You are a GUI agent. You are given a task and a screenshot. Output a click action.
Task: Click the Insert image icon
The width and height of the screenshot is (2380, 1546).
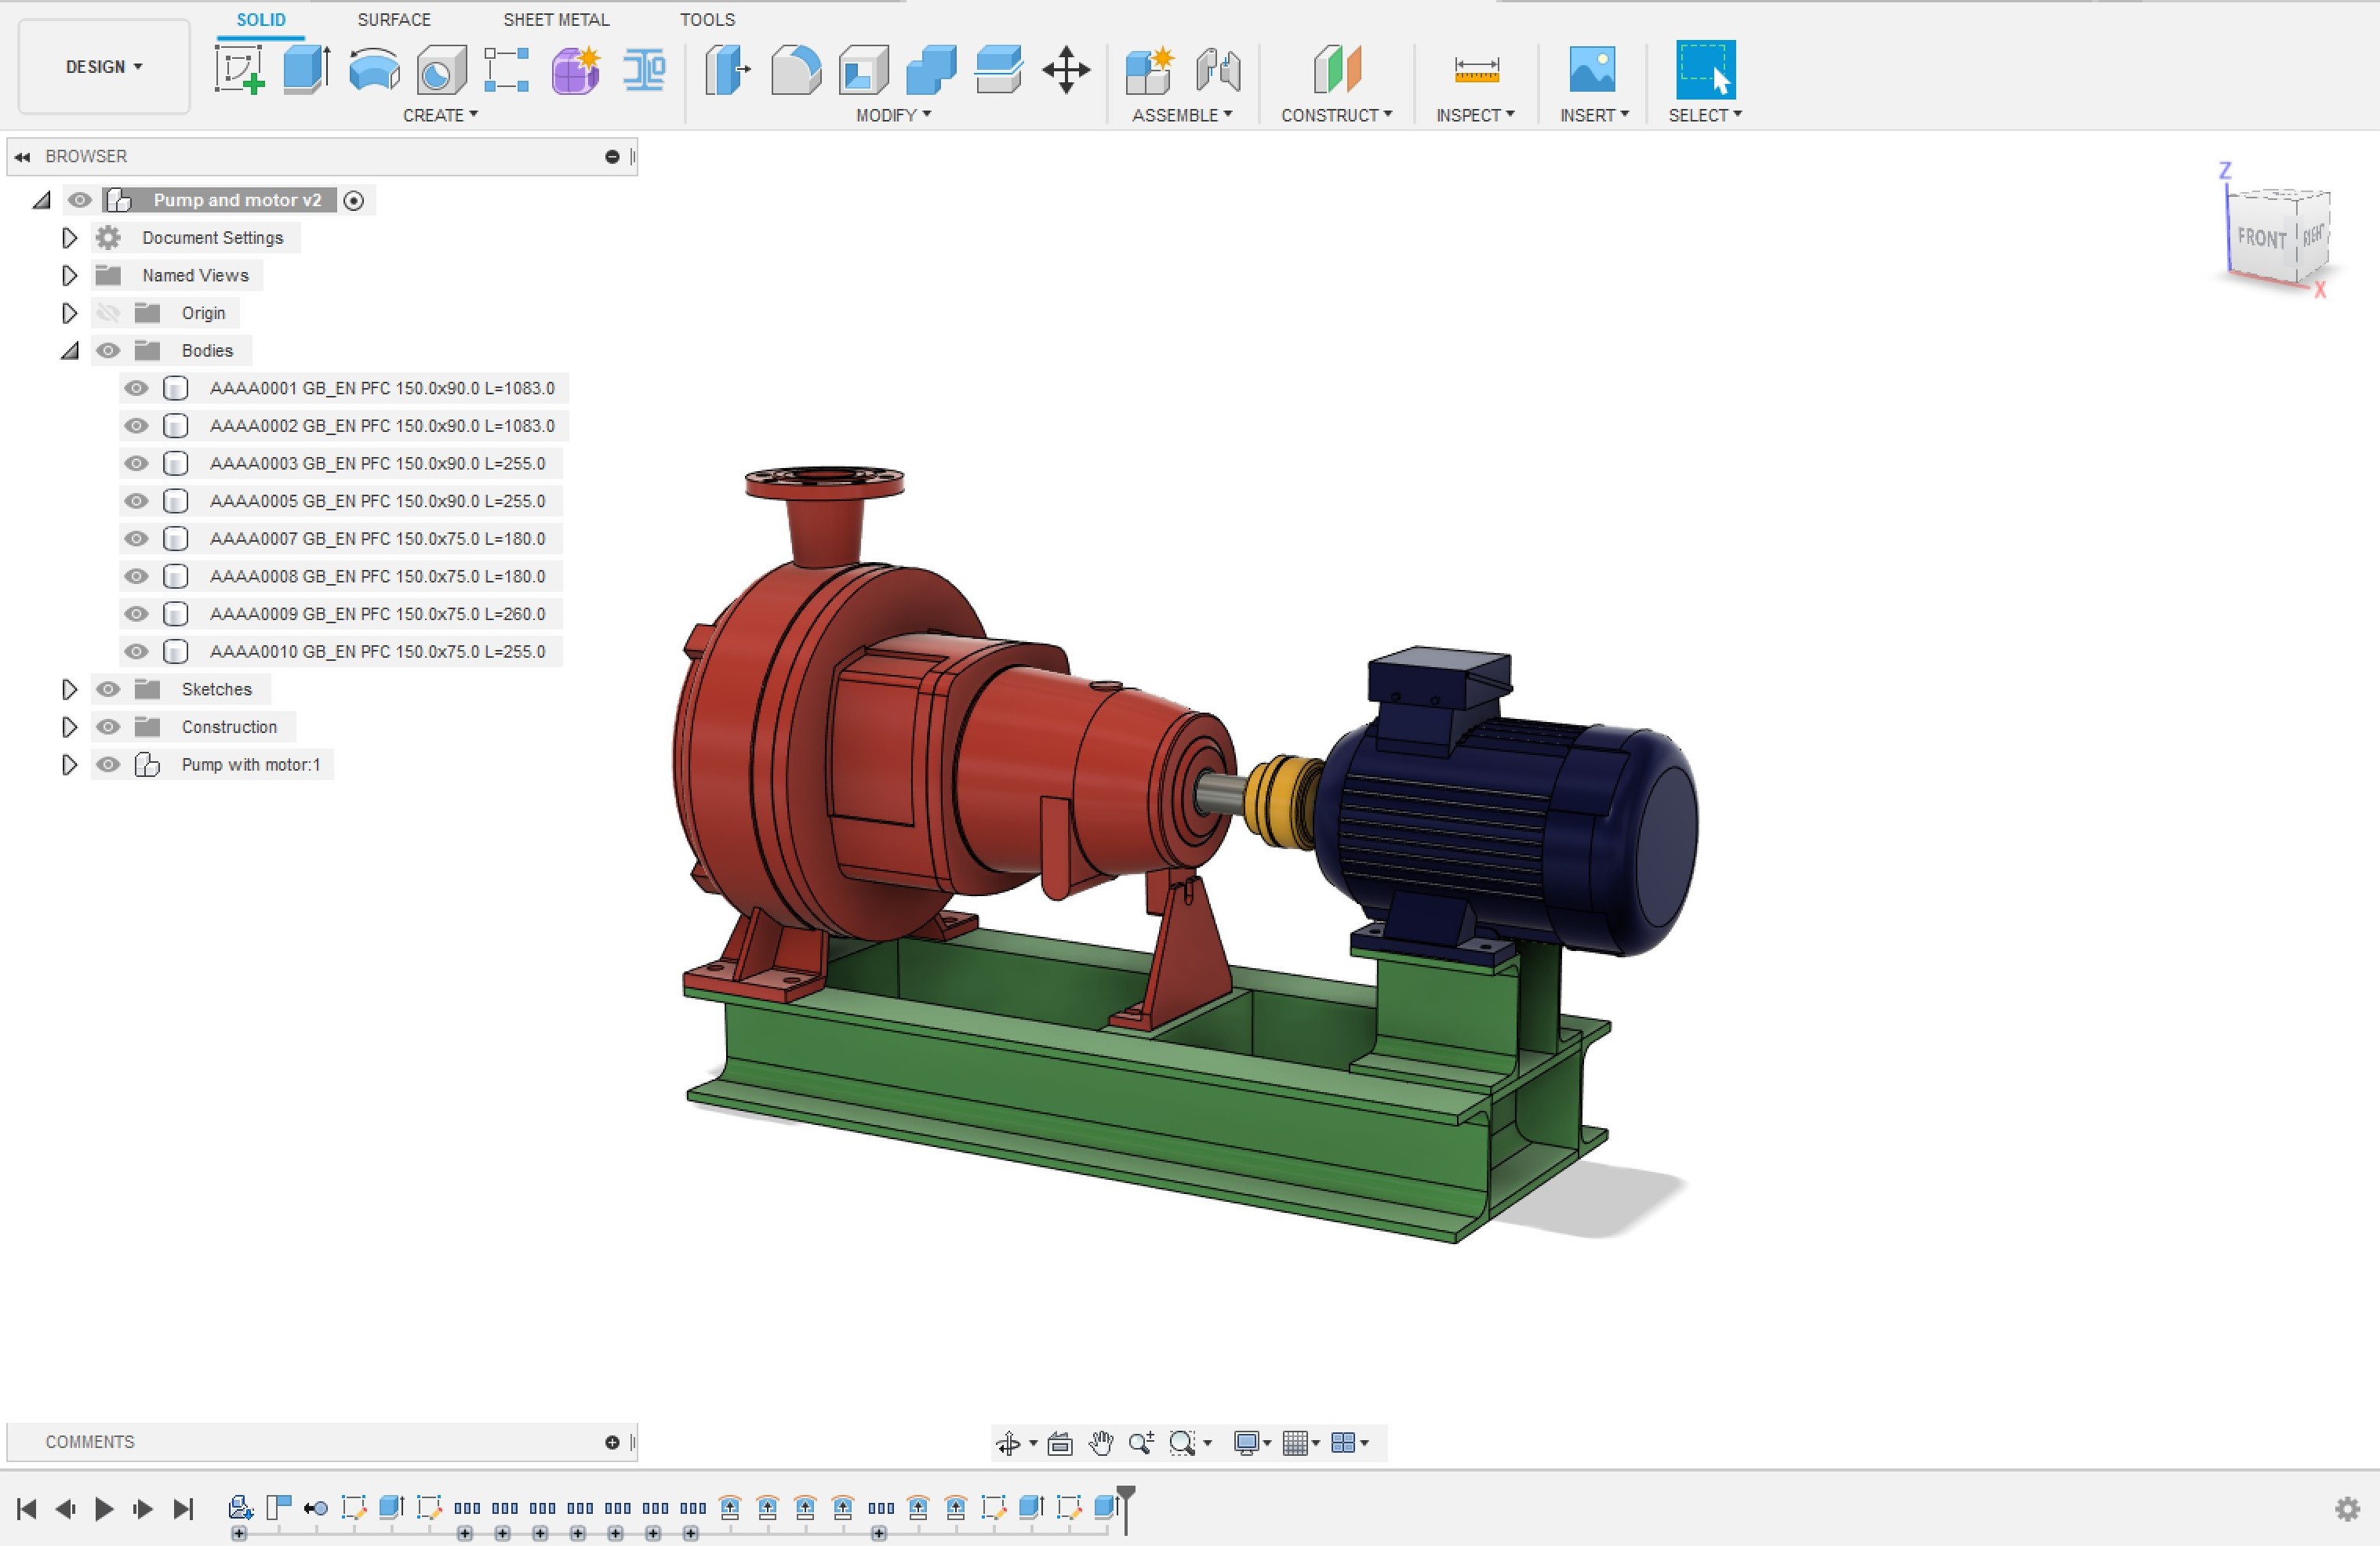point(1592,70)
